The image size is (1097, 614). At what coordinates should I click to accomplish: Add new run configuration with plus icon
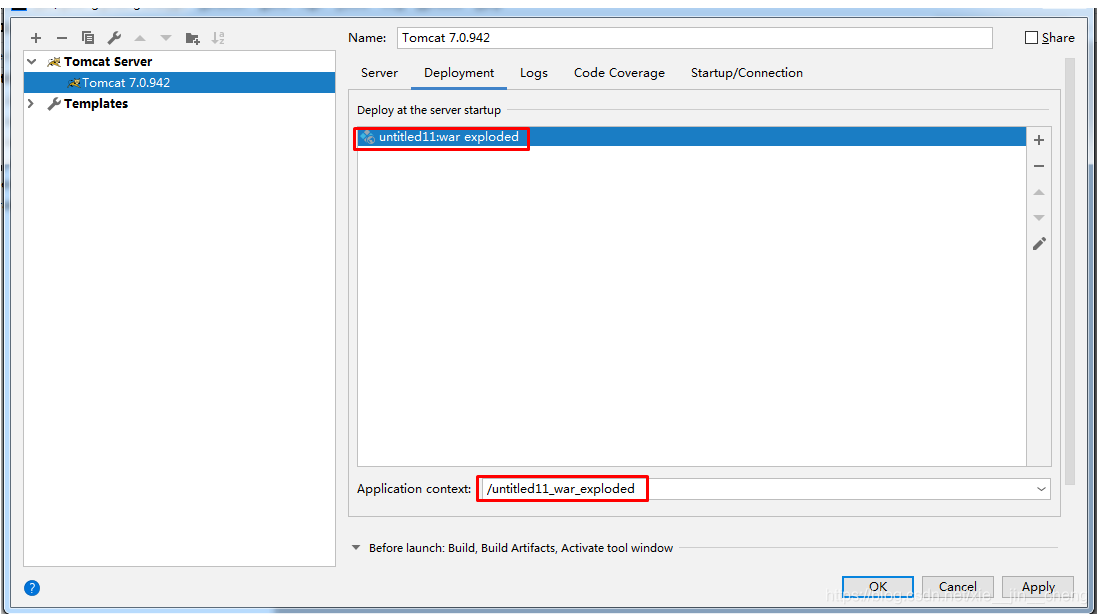(36, 38)
